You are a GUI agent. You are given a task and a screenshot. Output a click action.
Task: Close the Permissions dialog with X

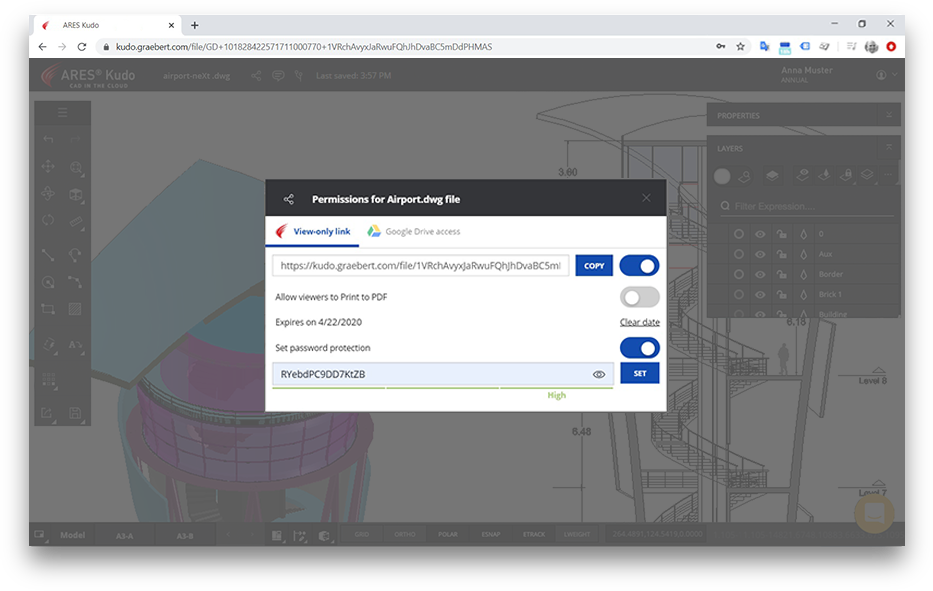[646, 199]
